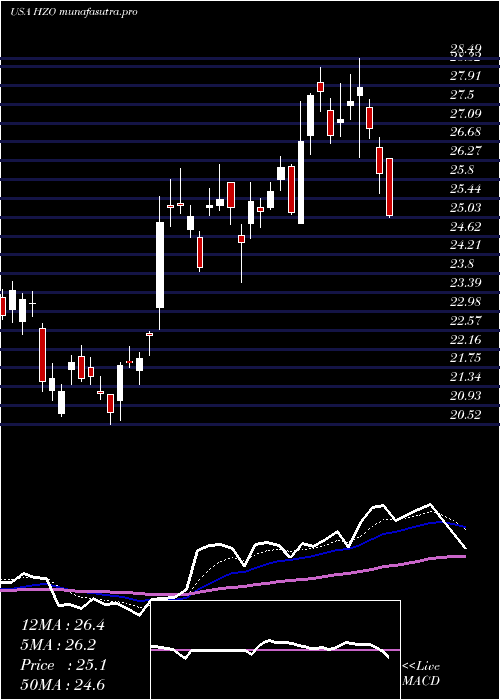Select the 26.68 price axis label
The image size is (500, 700).
click(466, 132)
